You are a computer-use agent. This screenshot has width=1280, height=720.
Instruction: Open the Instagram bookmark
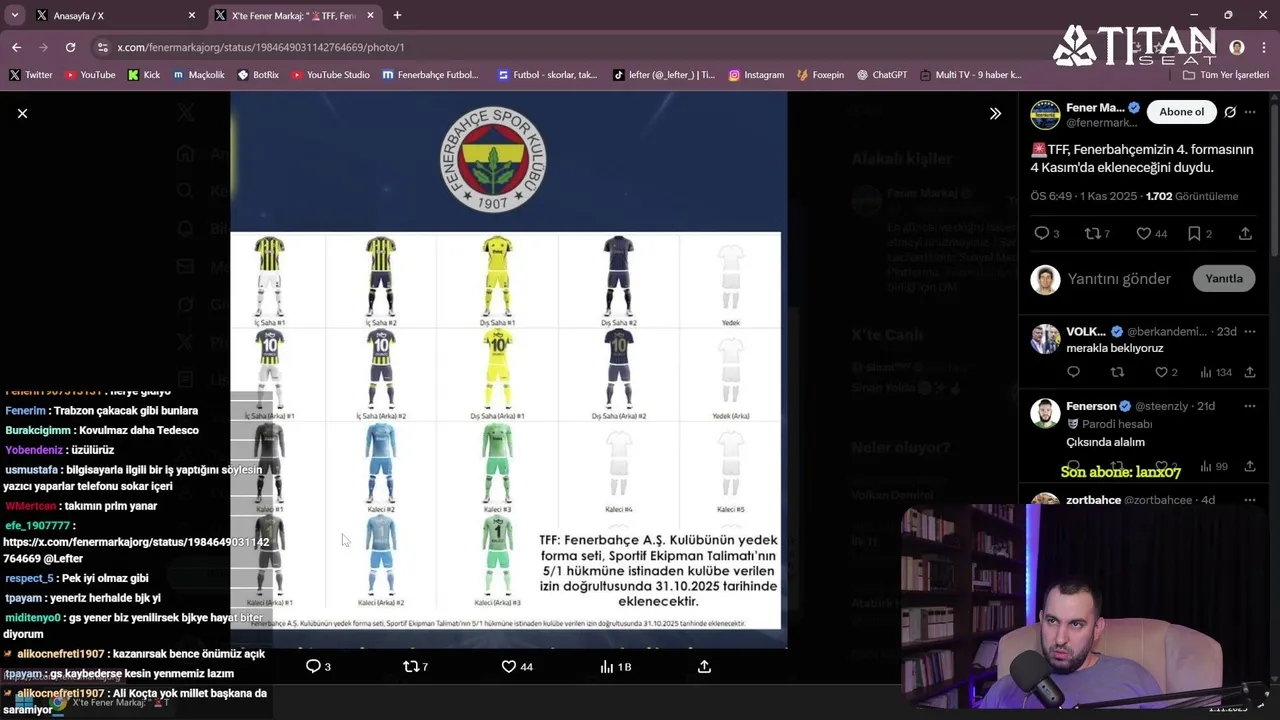click(756, 75)
